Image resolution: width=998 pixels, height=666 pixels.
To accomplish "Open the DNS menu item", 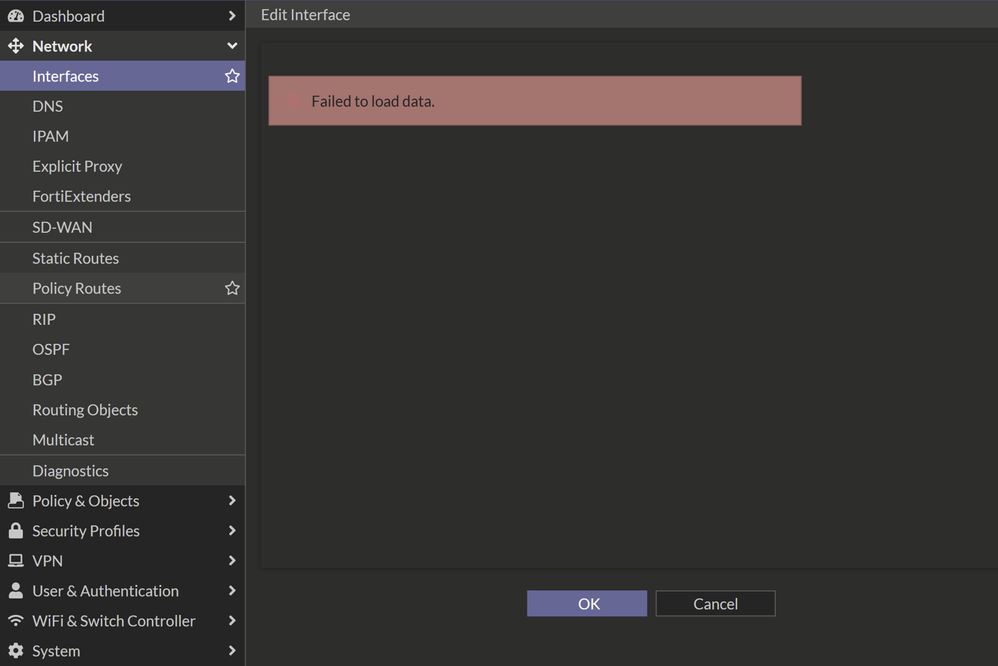I will click(x=47, y=106).
